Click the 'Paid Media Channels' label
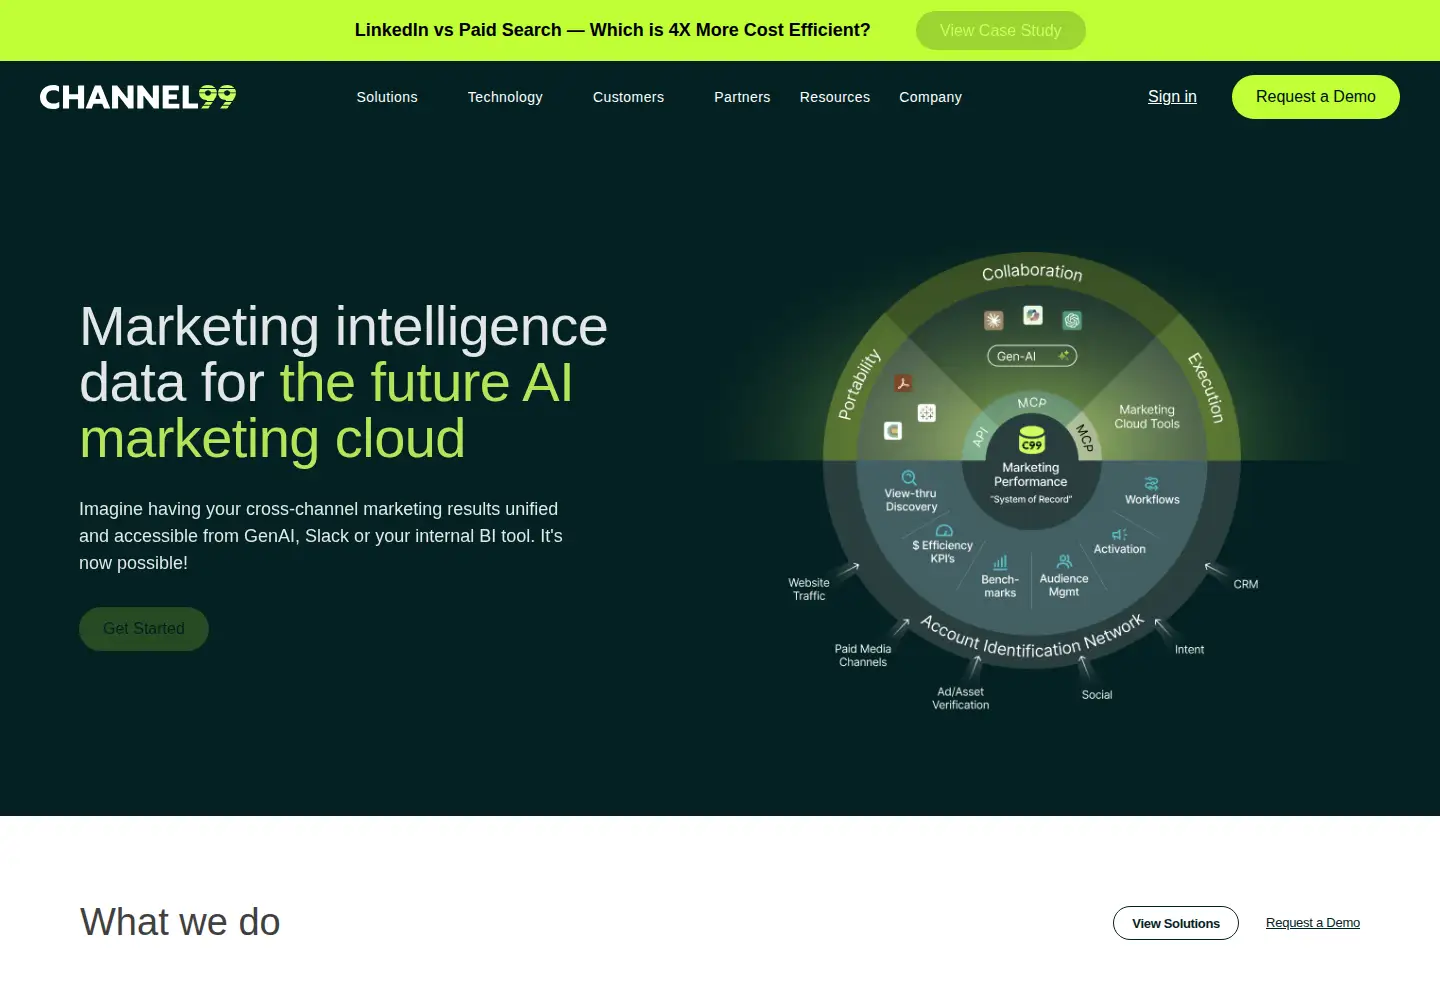 [x=863, y=655]
